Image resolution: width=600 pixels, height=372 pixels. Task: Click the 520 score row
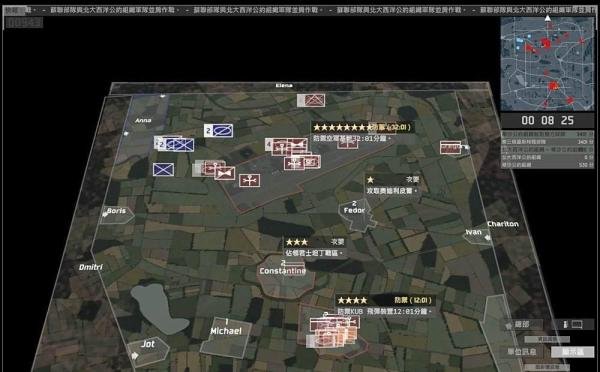(548, 165)
